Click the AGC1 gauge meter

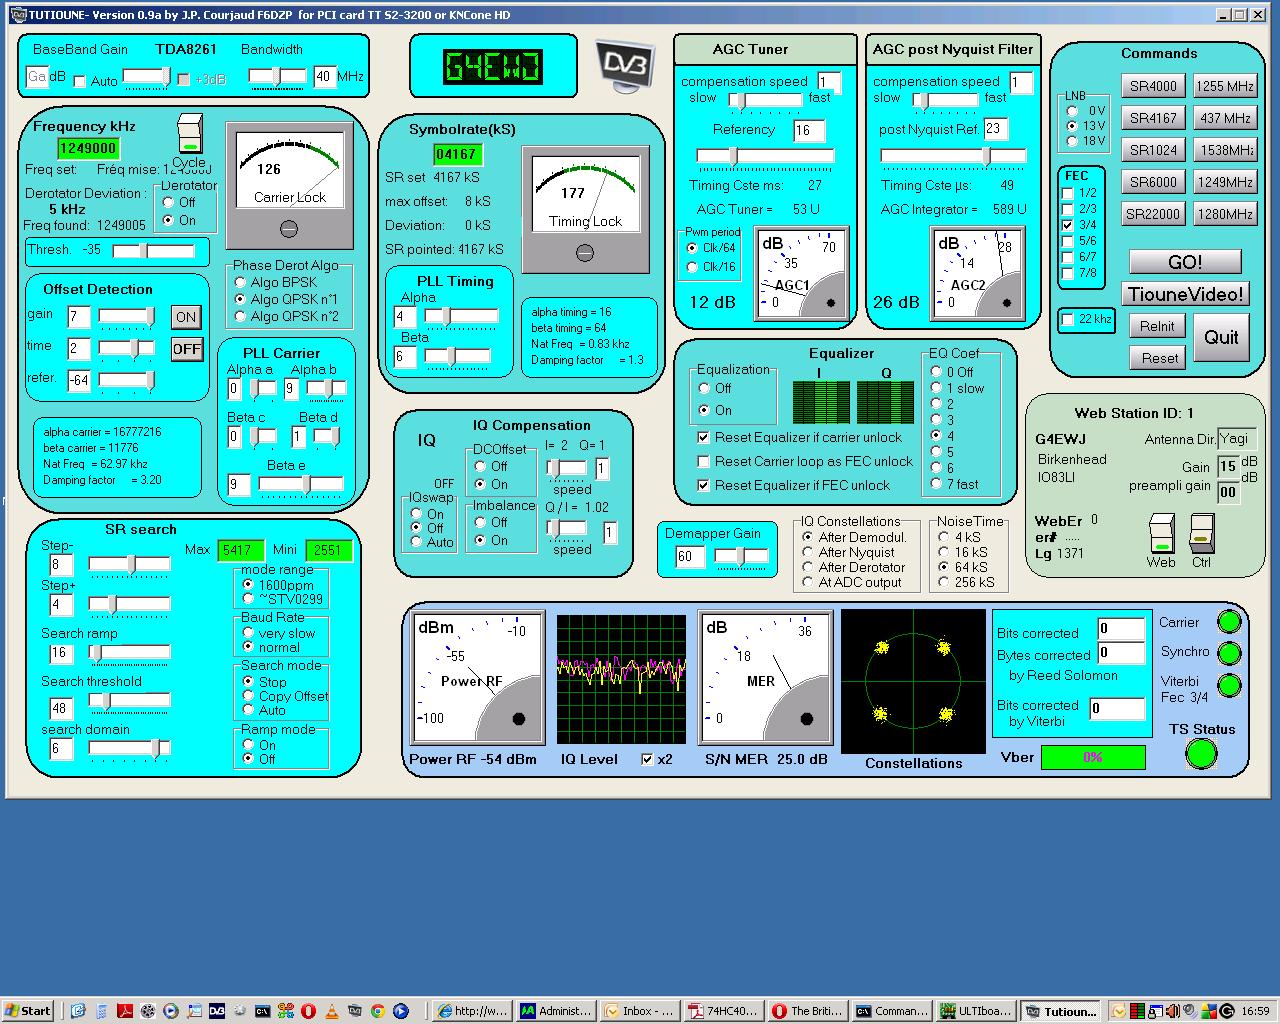pyautogui.click(x=801, y=273)
